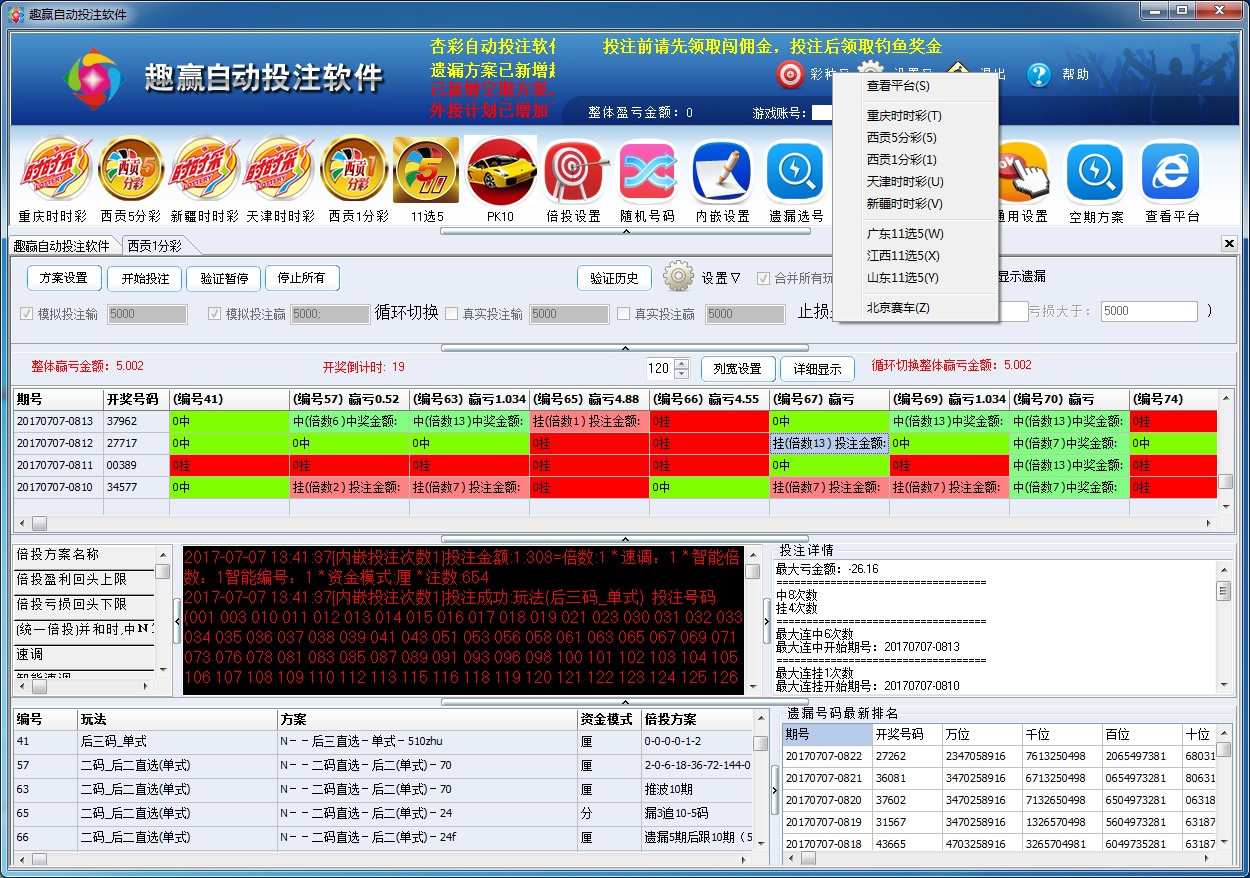Viewport: 1250px width, 878px height.
Task: Select the 重庆时时彩 lottery icon
Action: click(55, 168)
